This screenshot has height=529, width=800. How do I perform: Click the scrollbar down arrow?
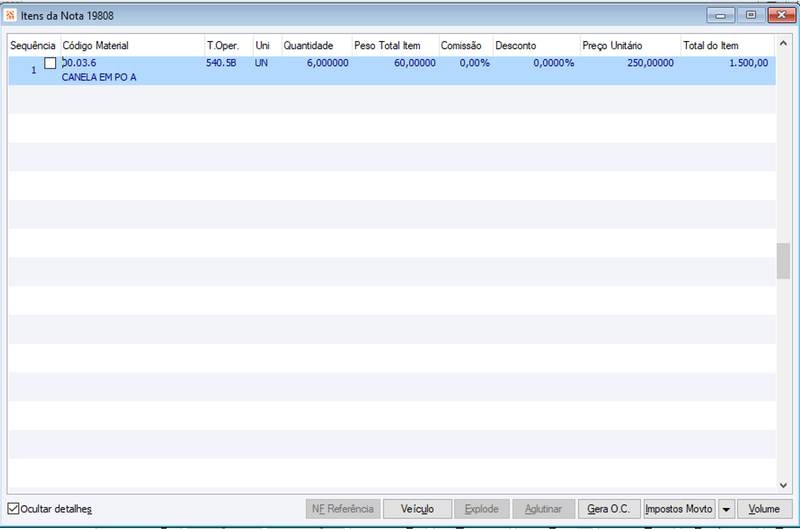click(x=783, y=485)
